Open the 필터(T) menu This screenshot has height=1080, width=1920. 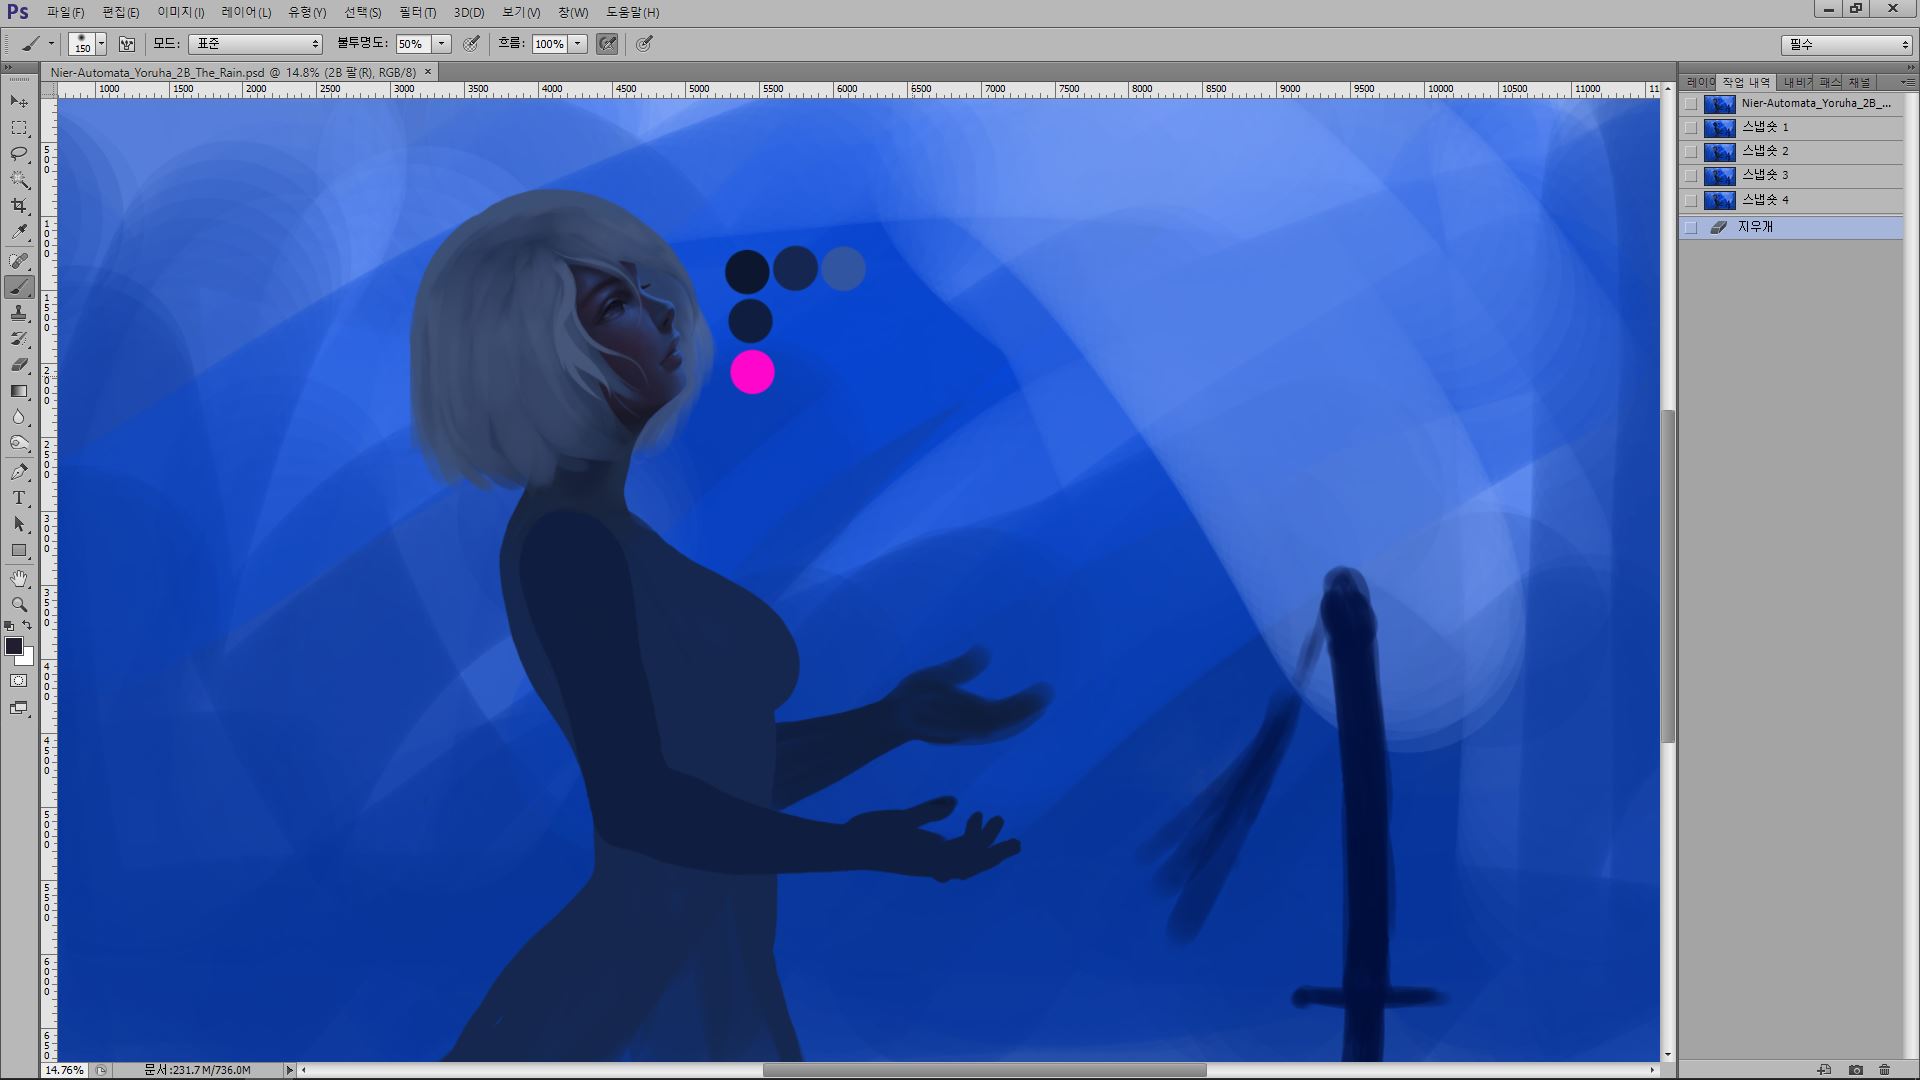417,12
